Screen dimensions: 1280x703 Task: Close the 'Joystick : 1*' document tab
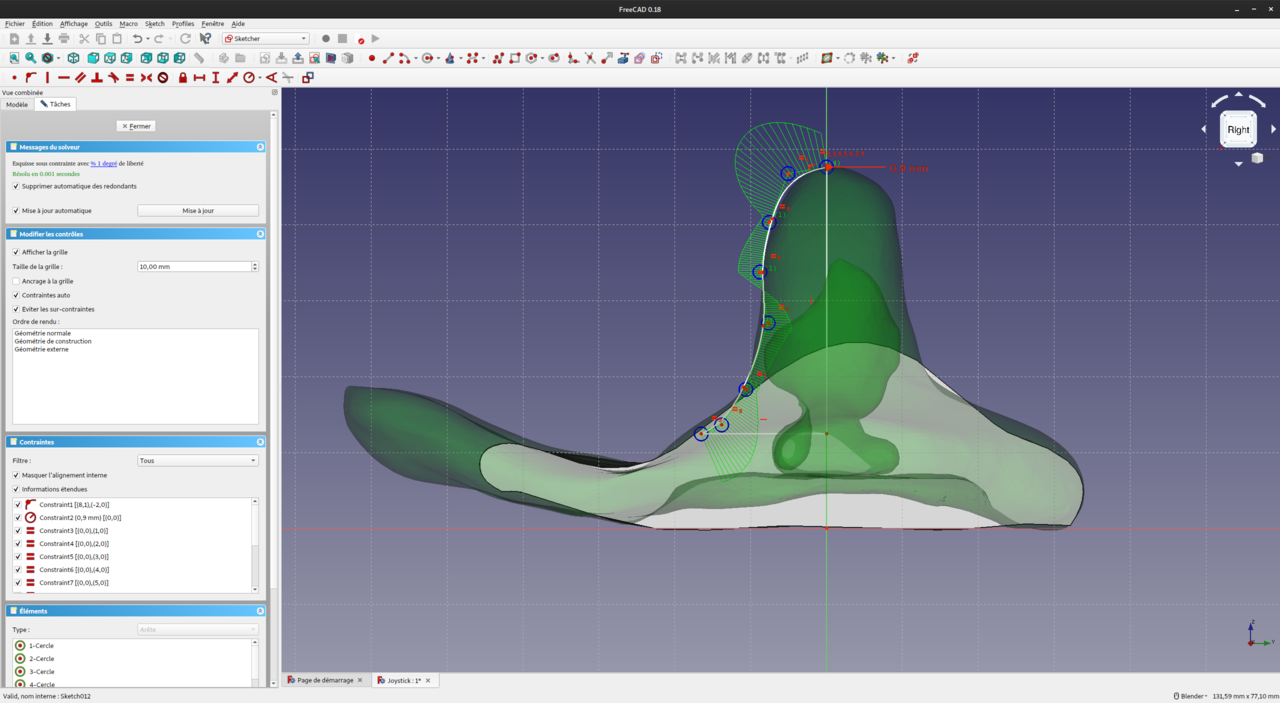pyautogui.click(x=428, y=680)
